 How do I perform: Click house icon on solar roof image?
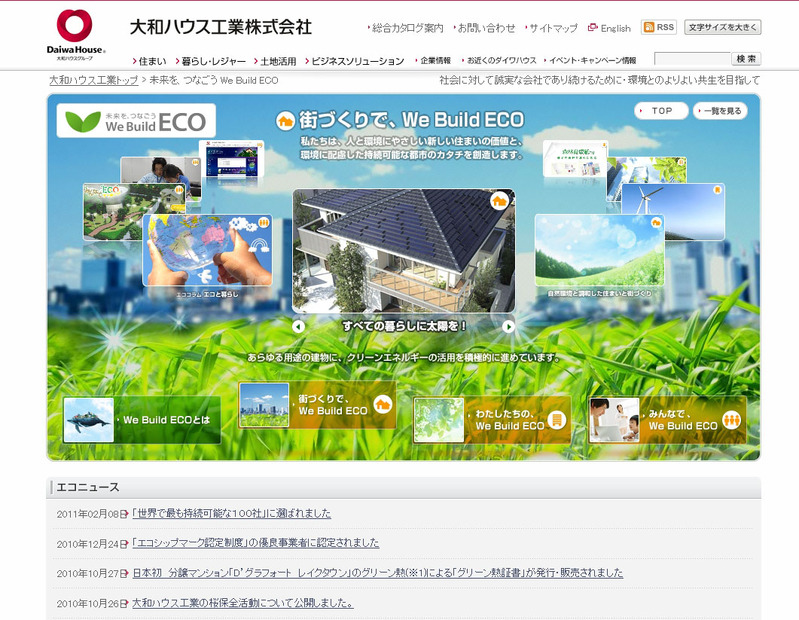(x=499, y=201)
